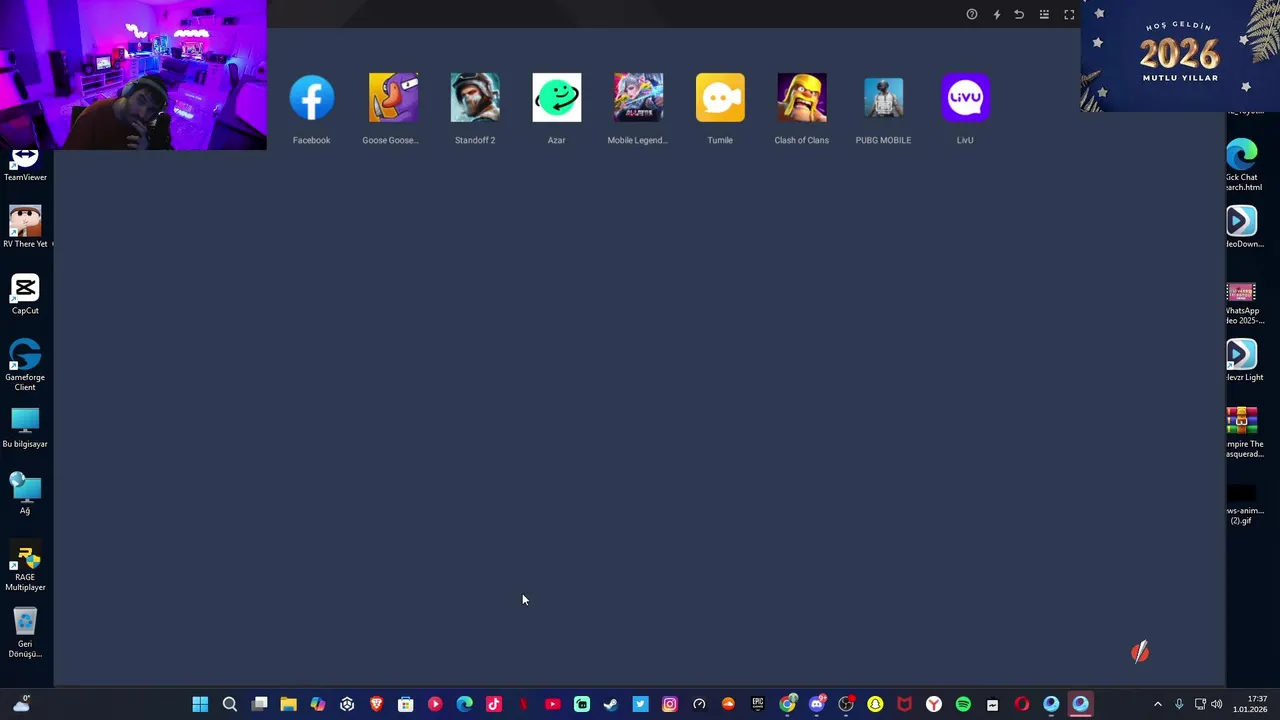Select the Klevzr Light desktop icon
The image size is (1280, 720).
[x=1242, y=360]
